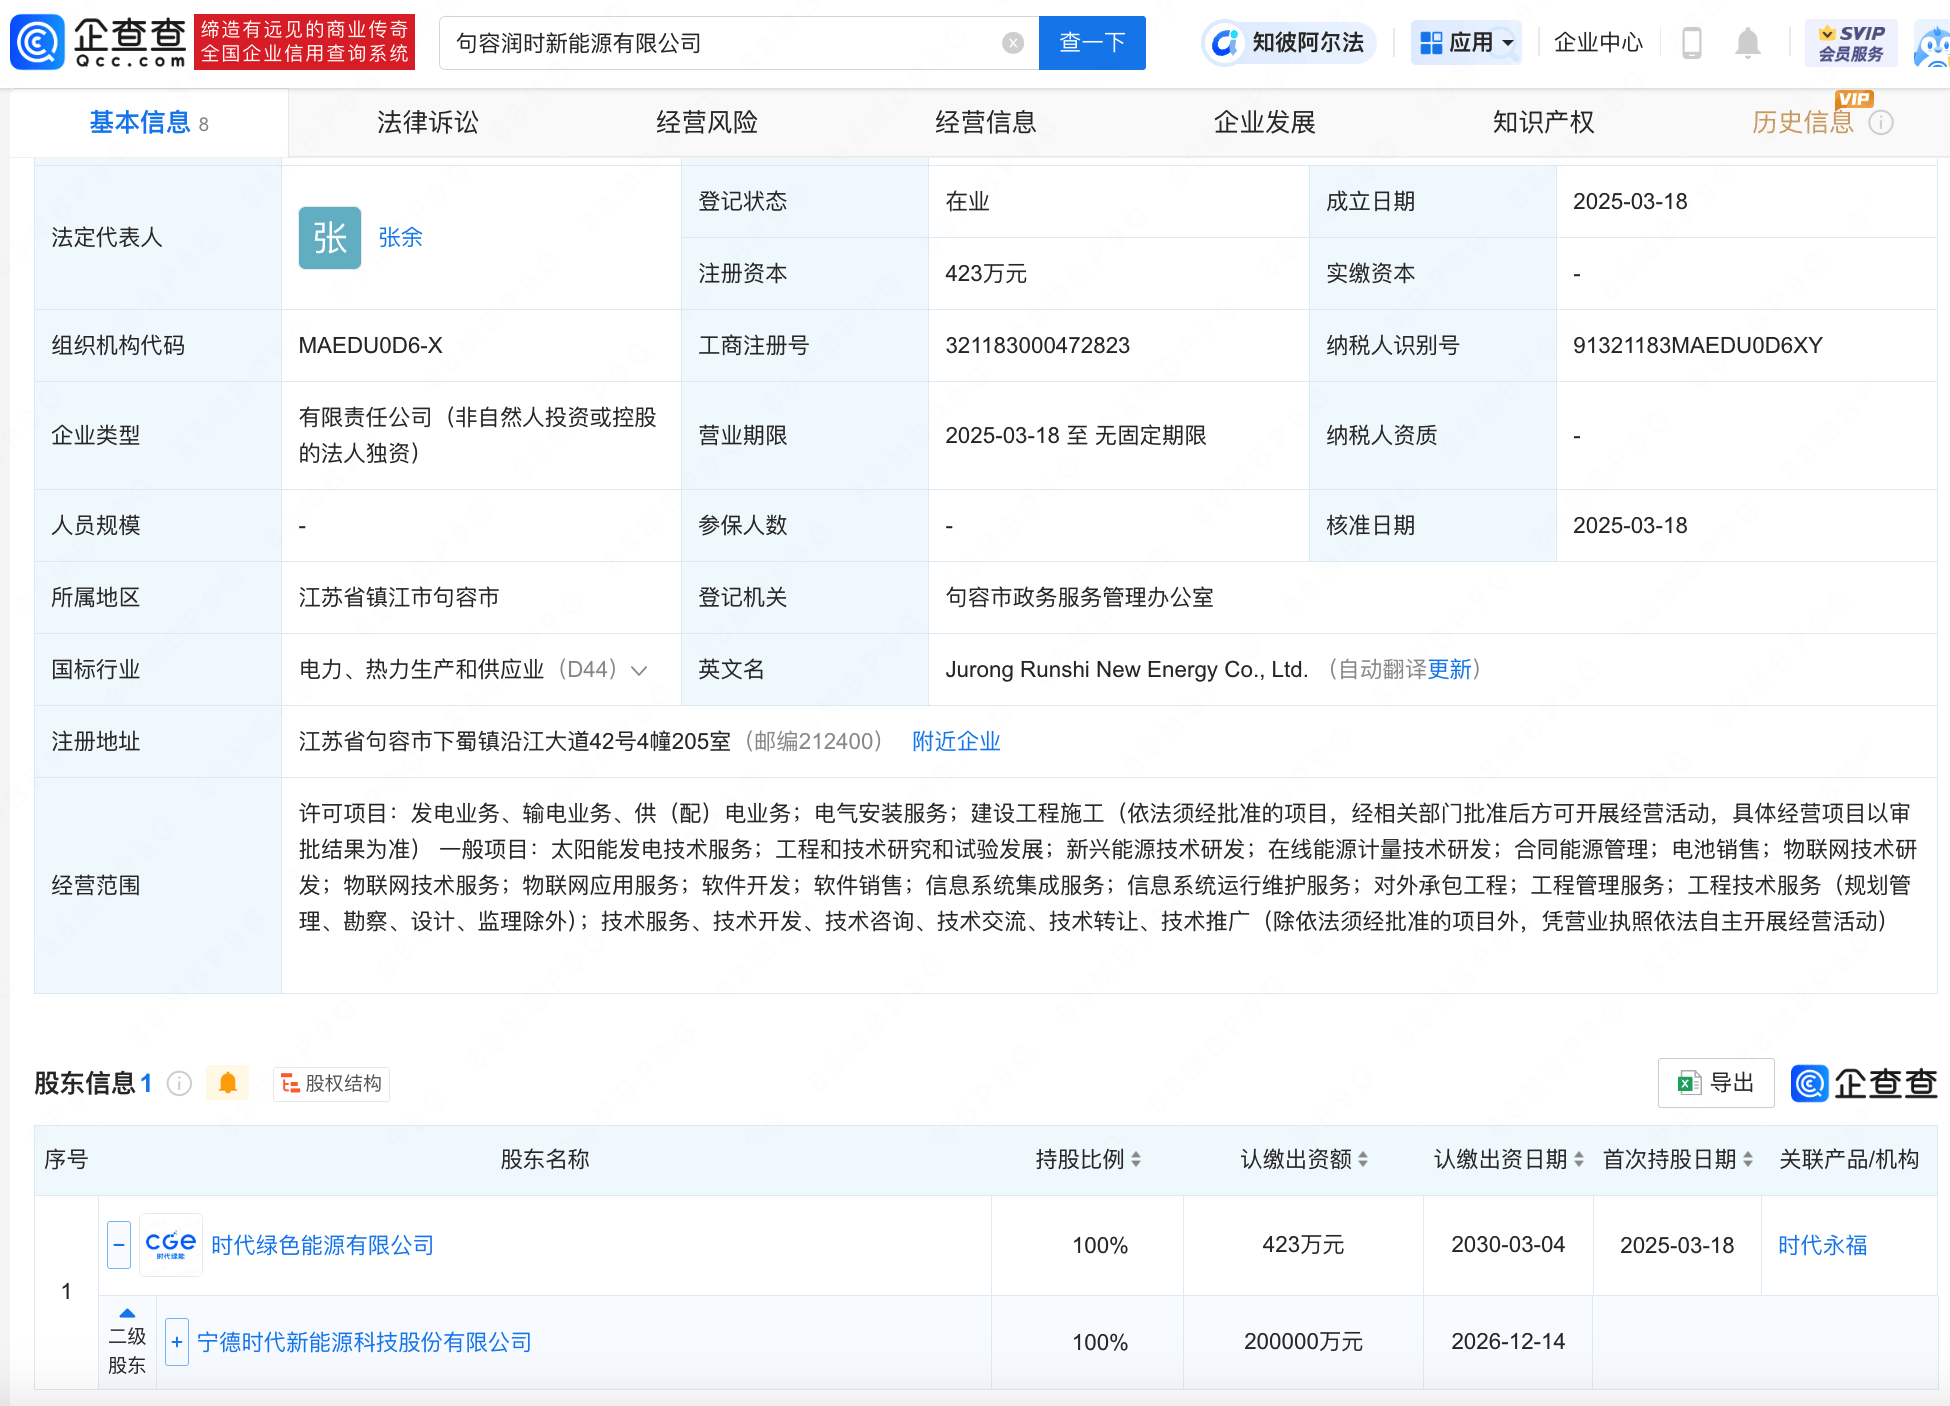The height and width of the screenshot is (1406, 1950).
Task: Select Jurong Runshi New Energy English name
Action: (x=1126, y=670)
